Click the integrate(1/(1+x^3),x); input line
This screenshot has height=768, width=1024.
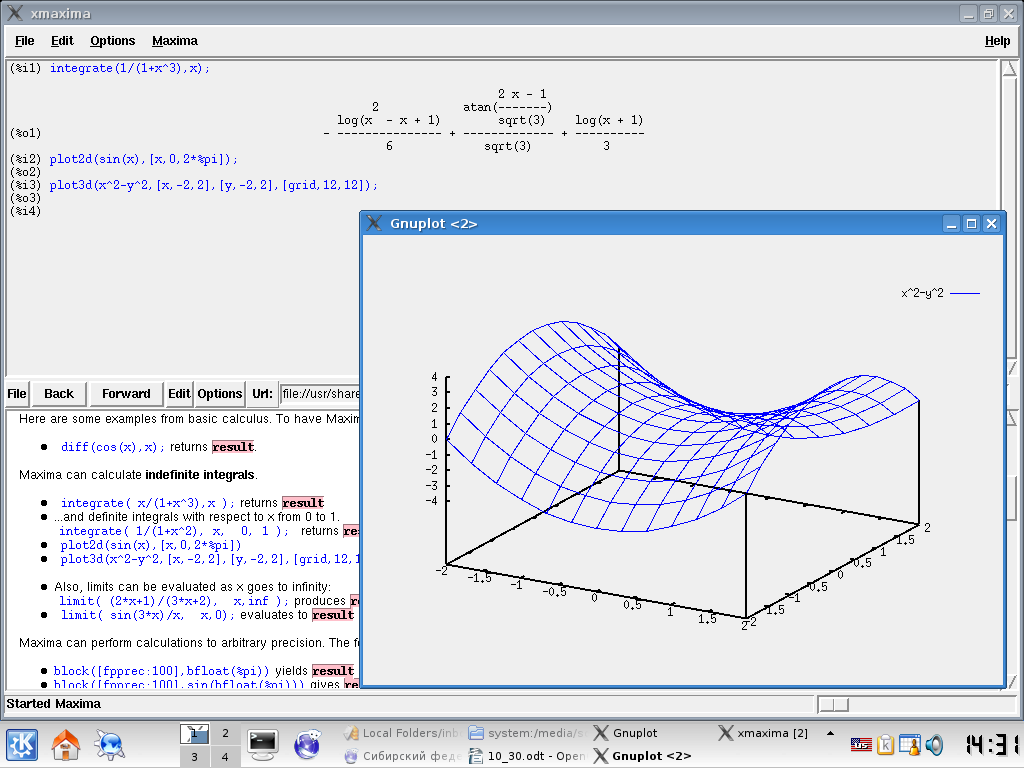(x=130, y=68)
